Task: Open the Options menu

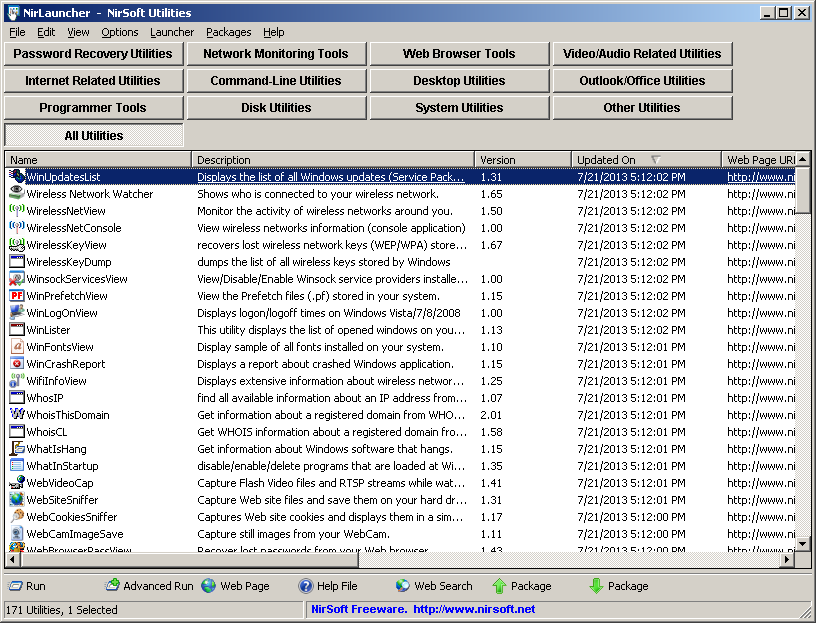Action: click(x=120, y=32)
